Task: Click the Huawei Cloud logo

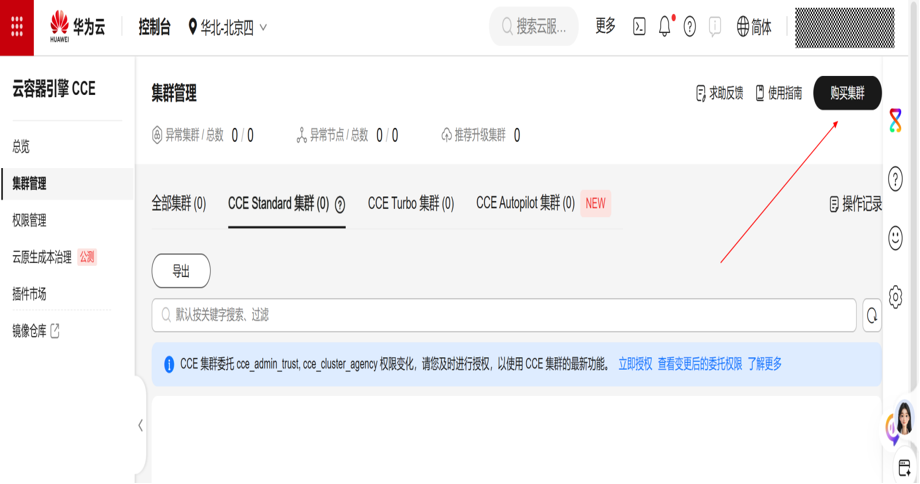Action: 77,27
